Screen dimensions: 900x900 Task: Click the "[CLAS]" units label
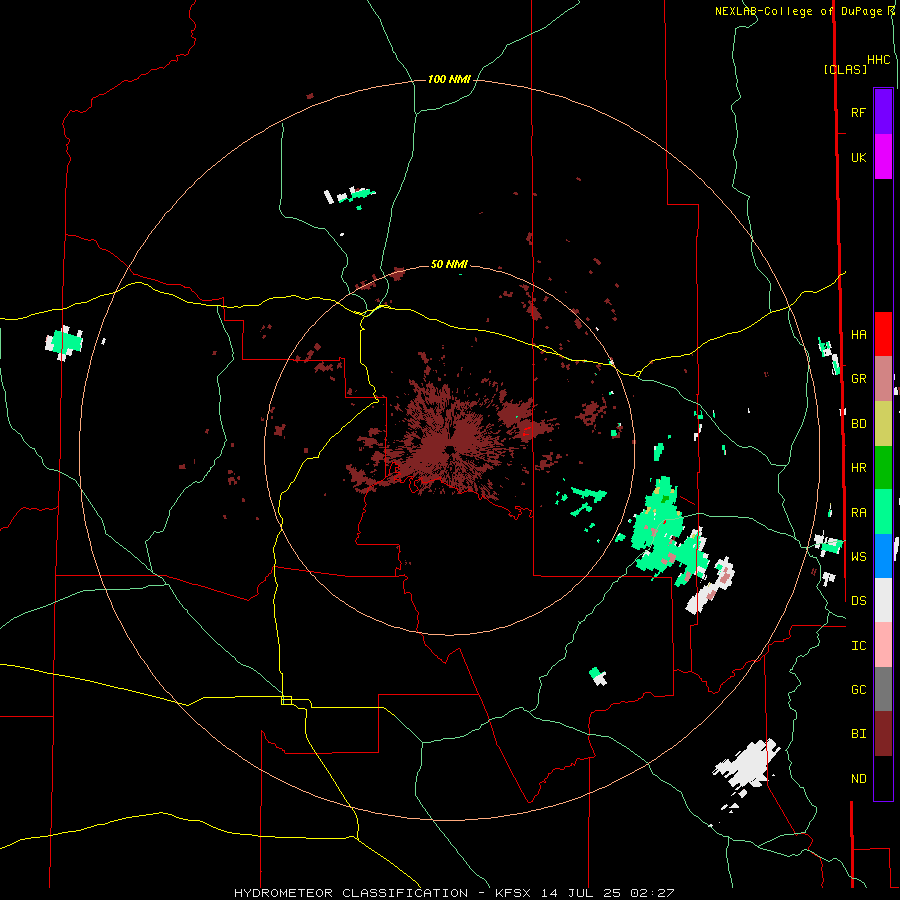845,69
